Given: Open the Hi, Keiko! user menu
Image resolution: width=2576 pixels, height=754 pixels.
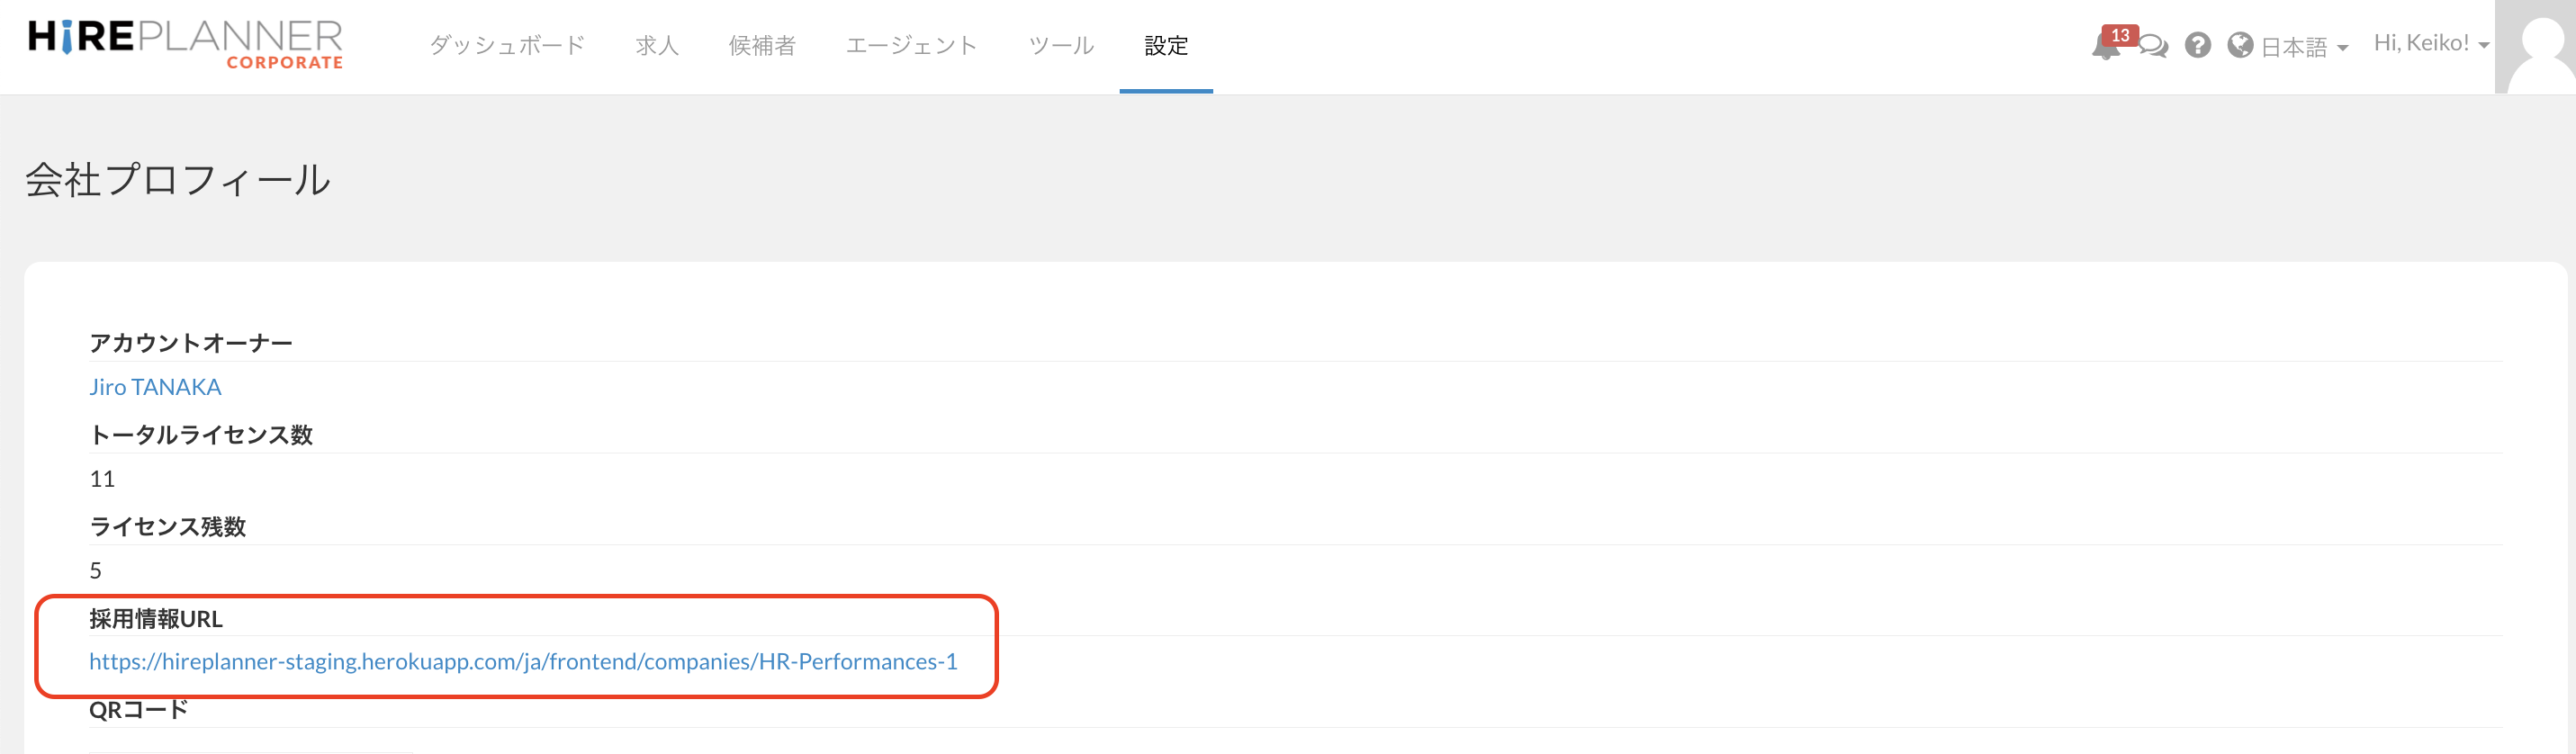Looking at the screenshot, I should [2430, 43].
